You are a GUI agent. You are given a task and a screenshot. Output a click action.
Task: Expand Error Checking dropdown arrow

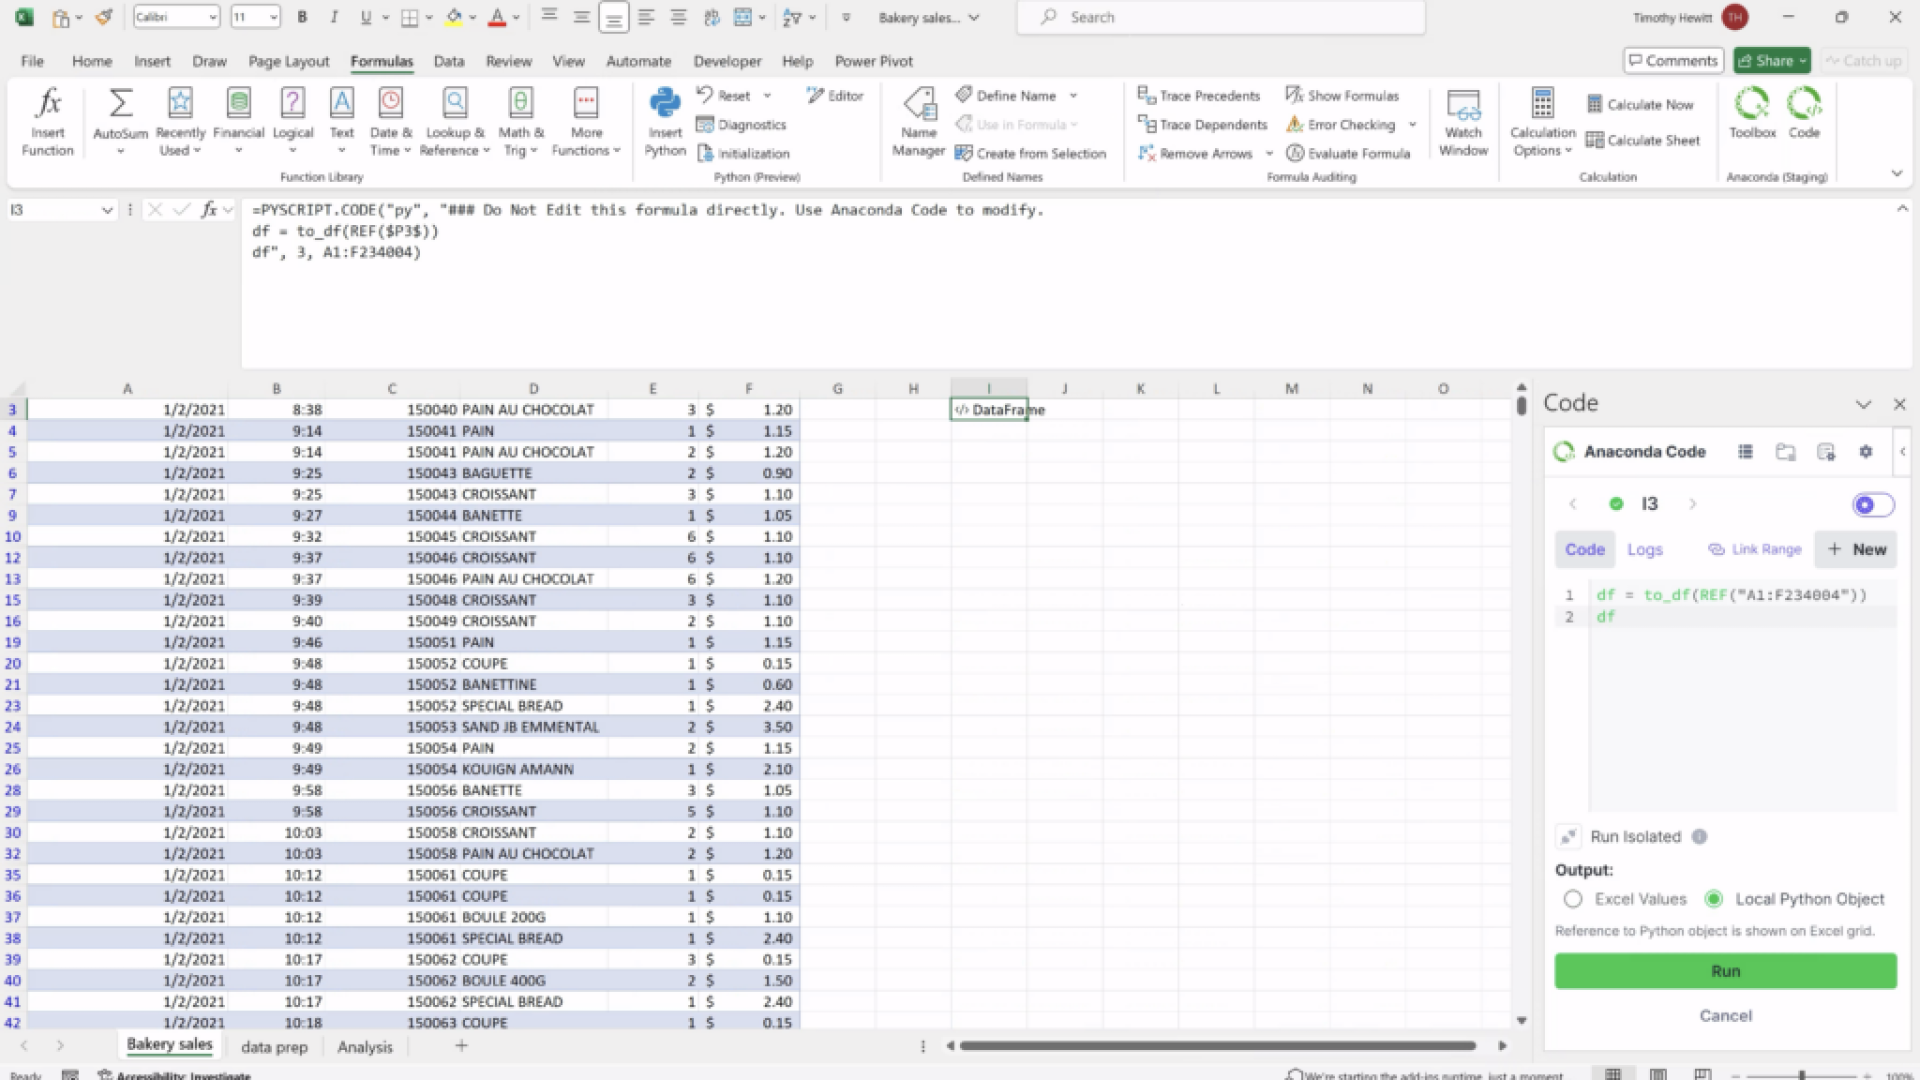1412,125
